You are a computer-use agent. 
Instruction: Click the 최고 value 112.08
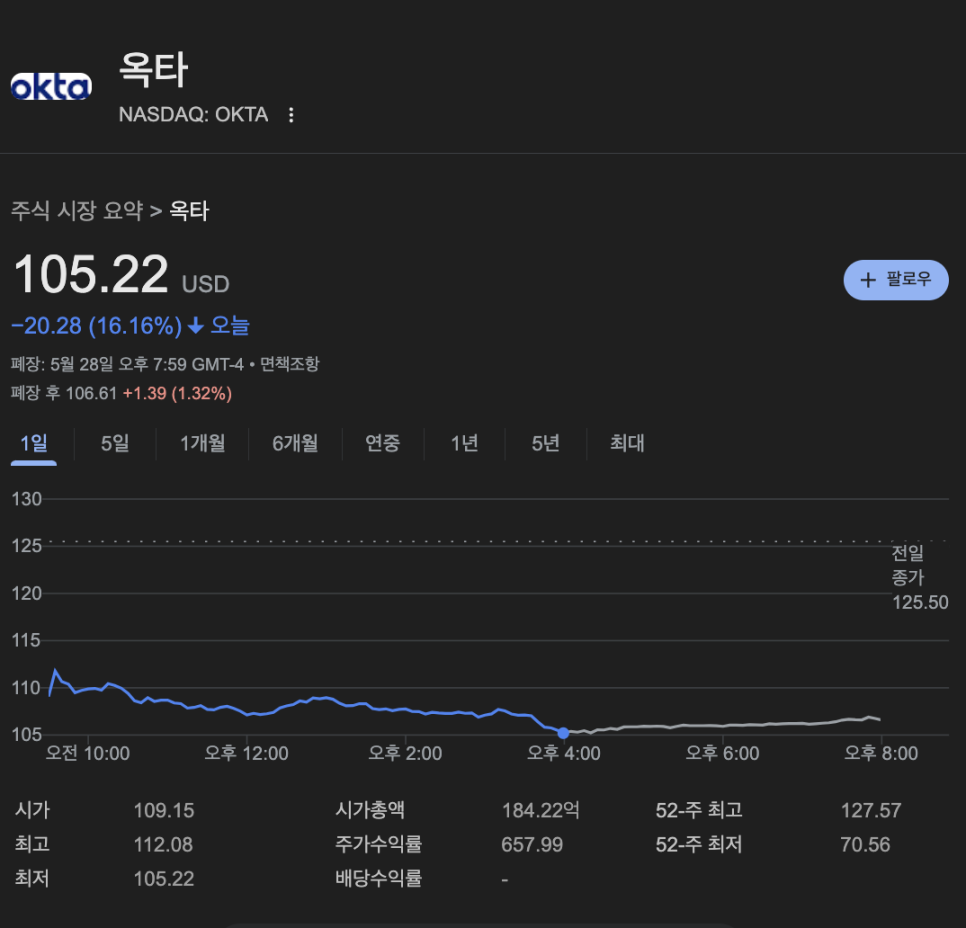[163, 844]
